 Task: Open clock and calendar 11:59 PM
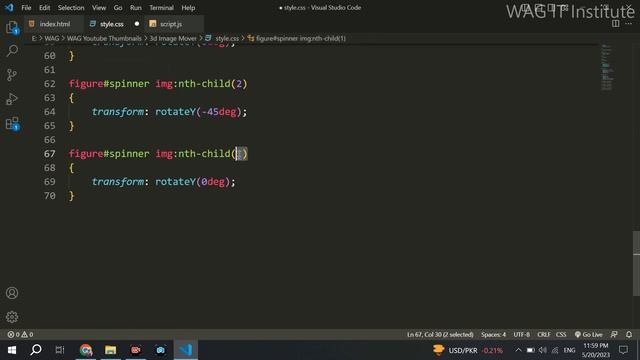click(596, 350)
